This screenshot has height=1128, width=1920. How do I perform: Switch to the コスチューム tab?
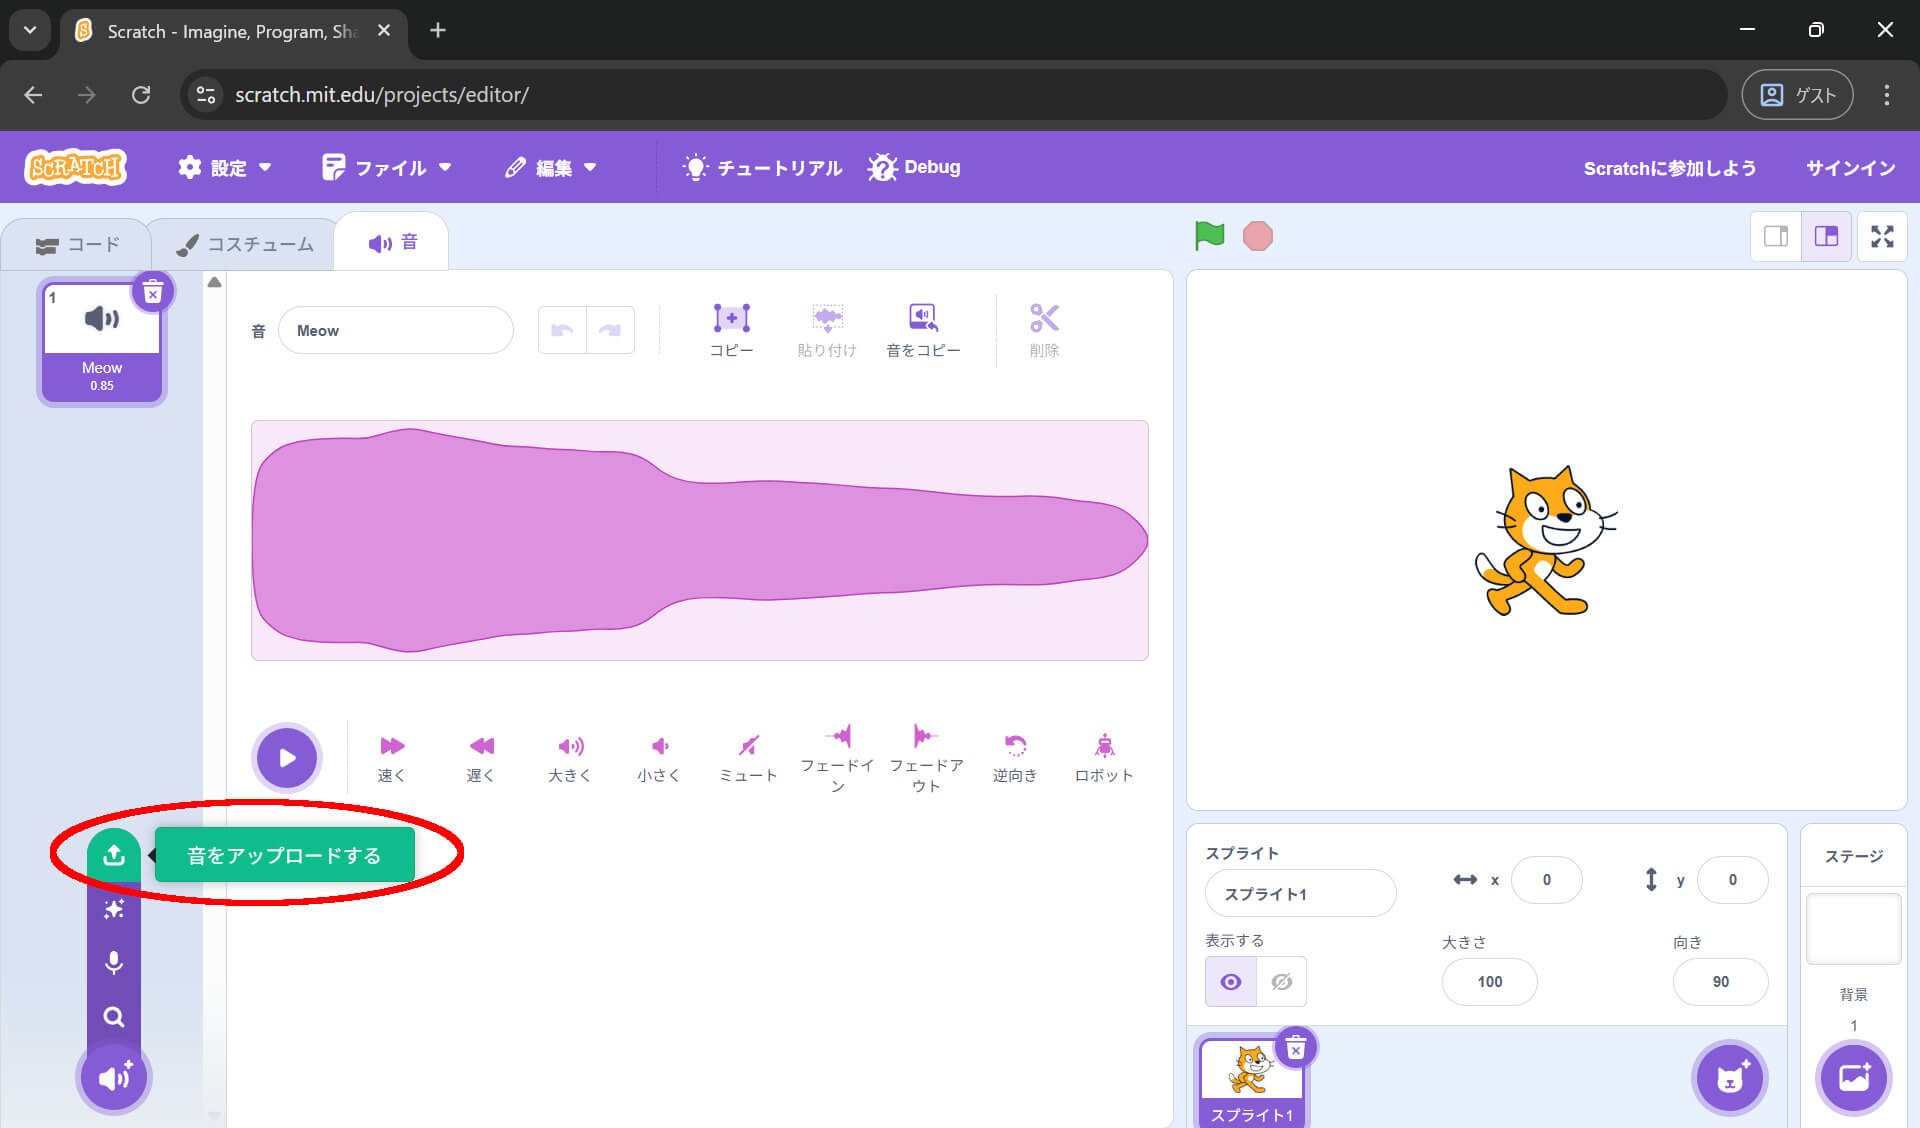pyautogui.click(x=243, y=243)
